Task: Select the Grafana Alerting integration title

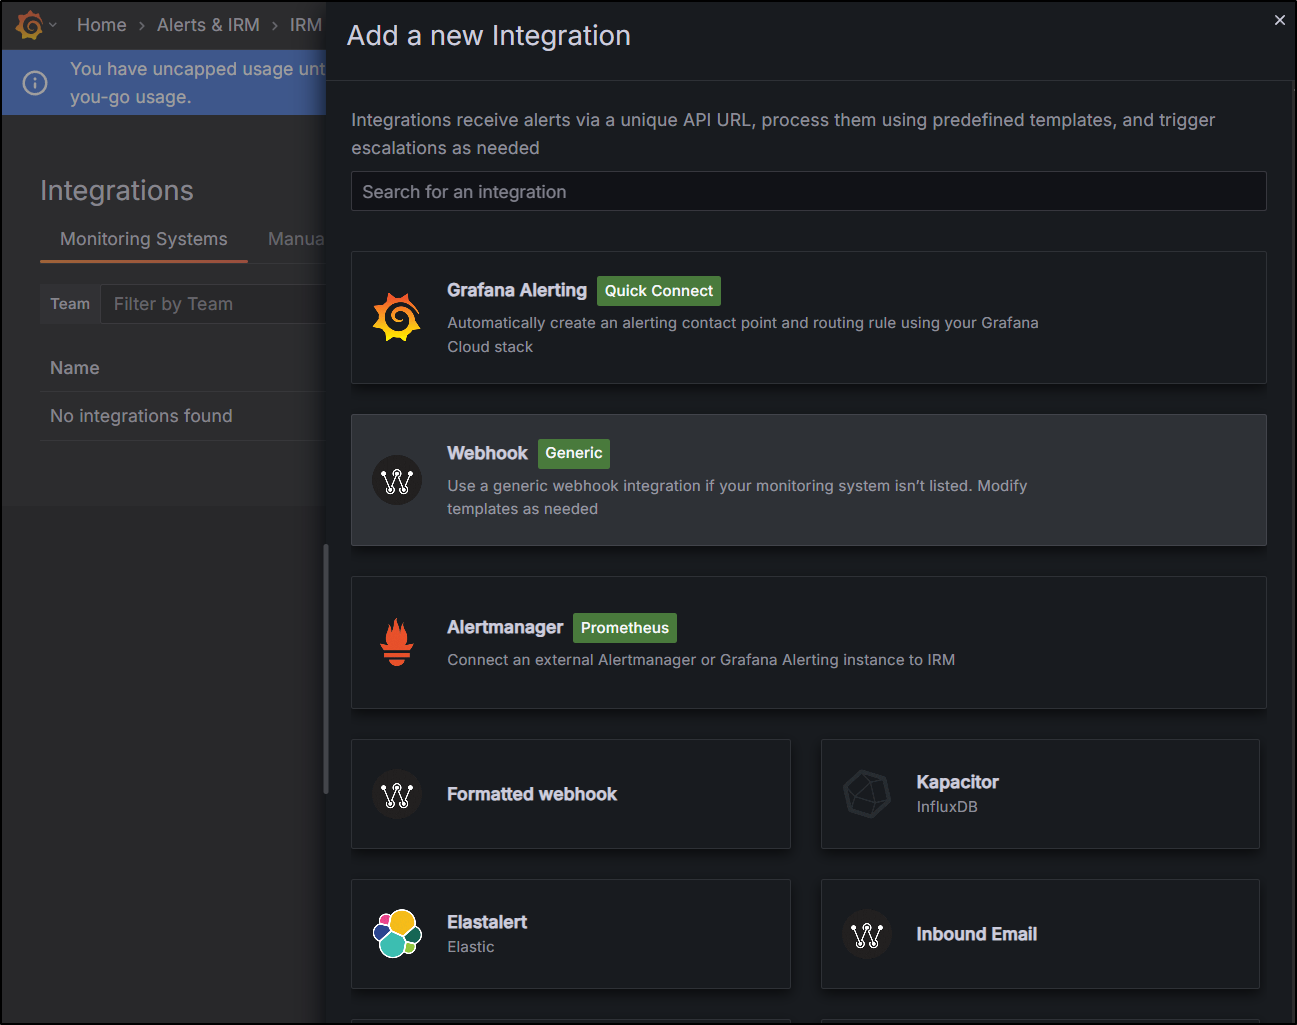Action: [x=517, y=290]
